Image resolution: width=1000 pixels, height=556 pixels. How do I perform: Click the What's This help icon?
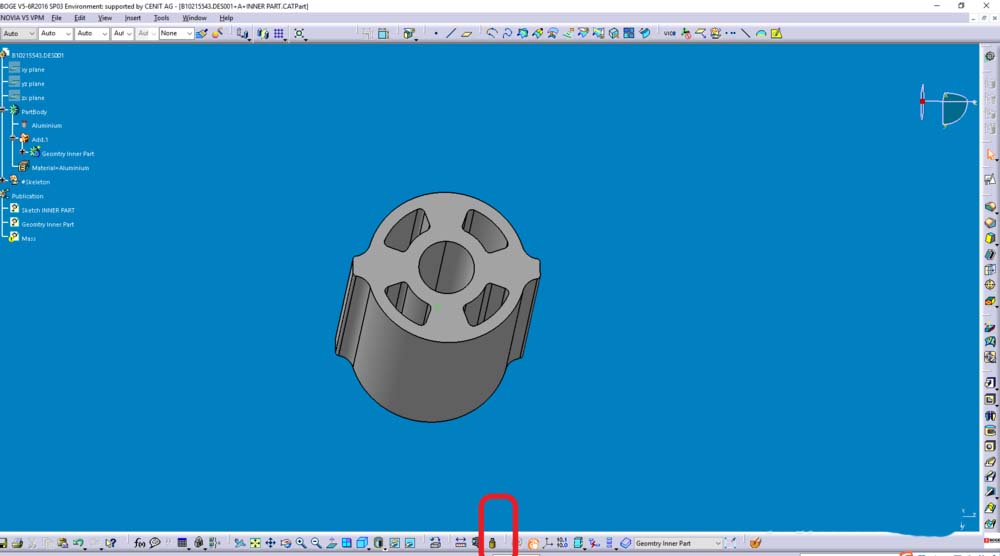(110, 543)
